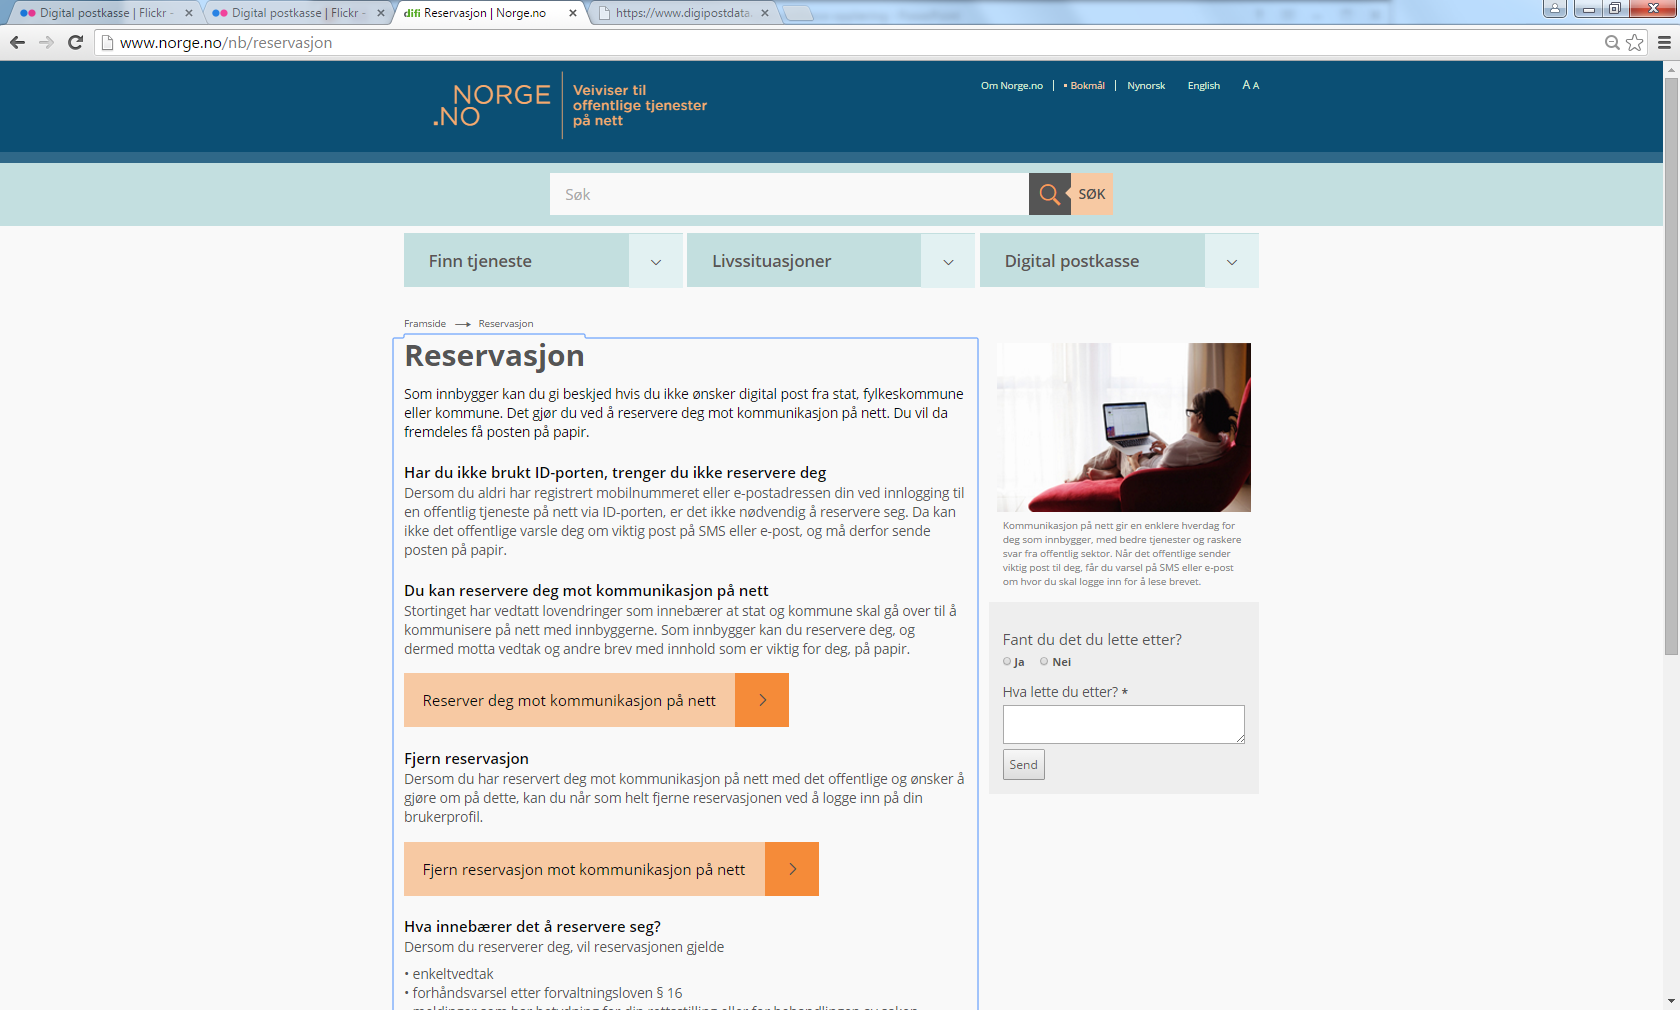
Task: Reload the page with the refresh icon
Action: 75,42
